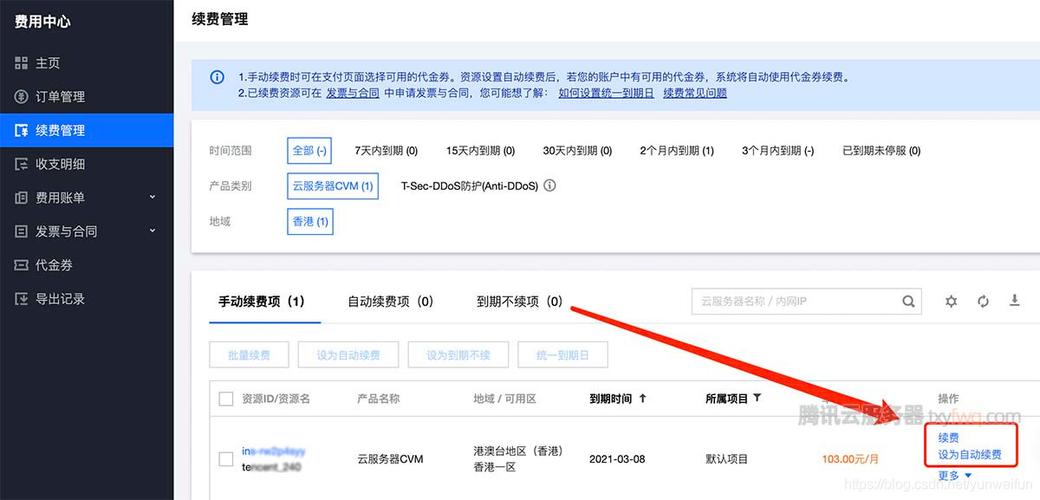Click the 设为自动续费 toolbar button

(348, 355)
